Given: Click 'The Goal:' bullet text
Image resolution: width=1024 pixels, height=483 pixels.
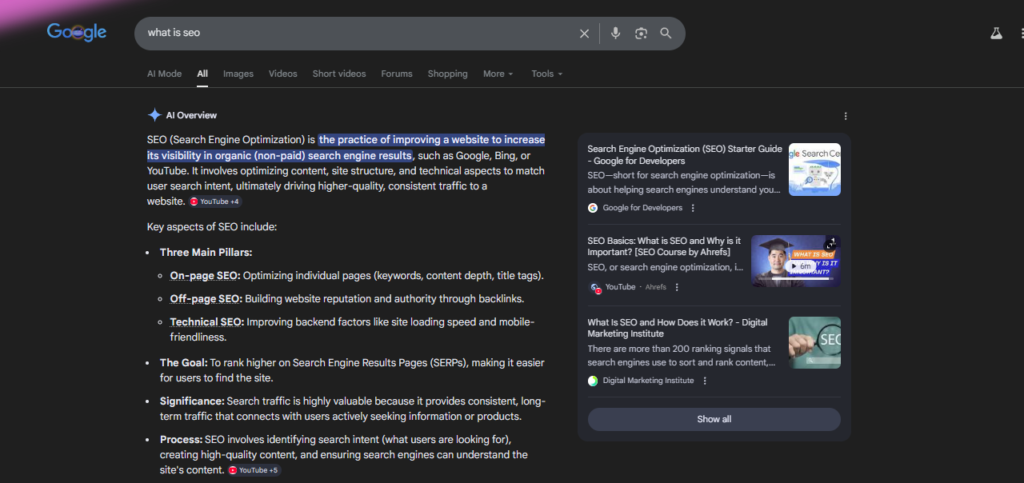Looking at the screenshot, I should point(184,362).
